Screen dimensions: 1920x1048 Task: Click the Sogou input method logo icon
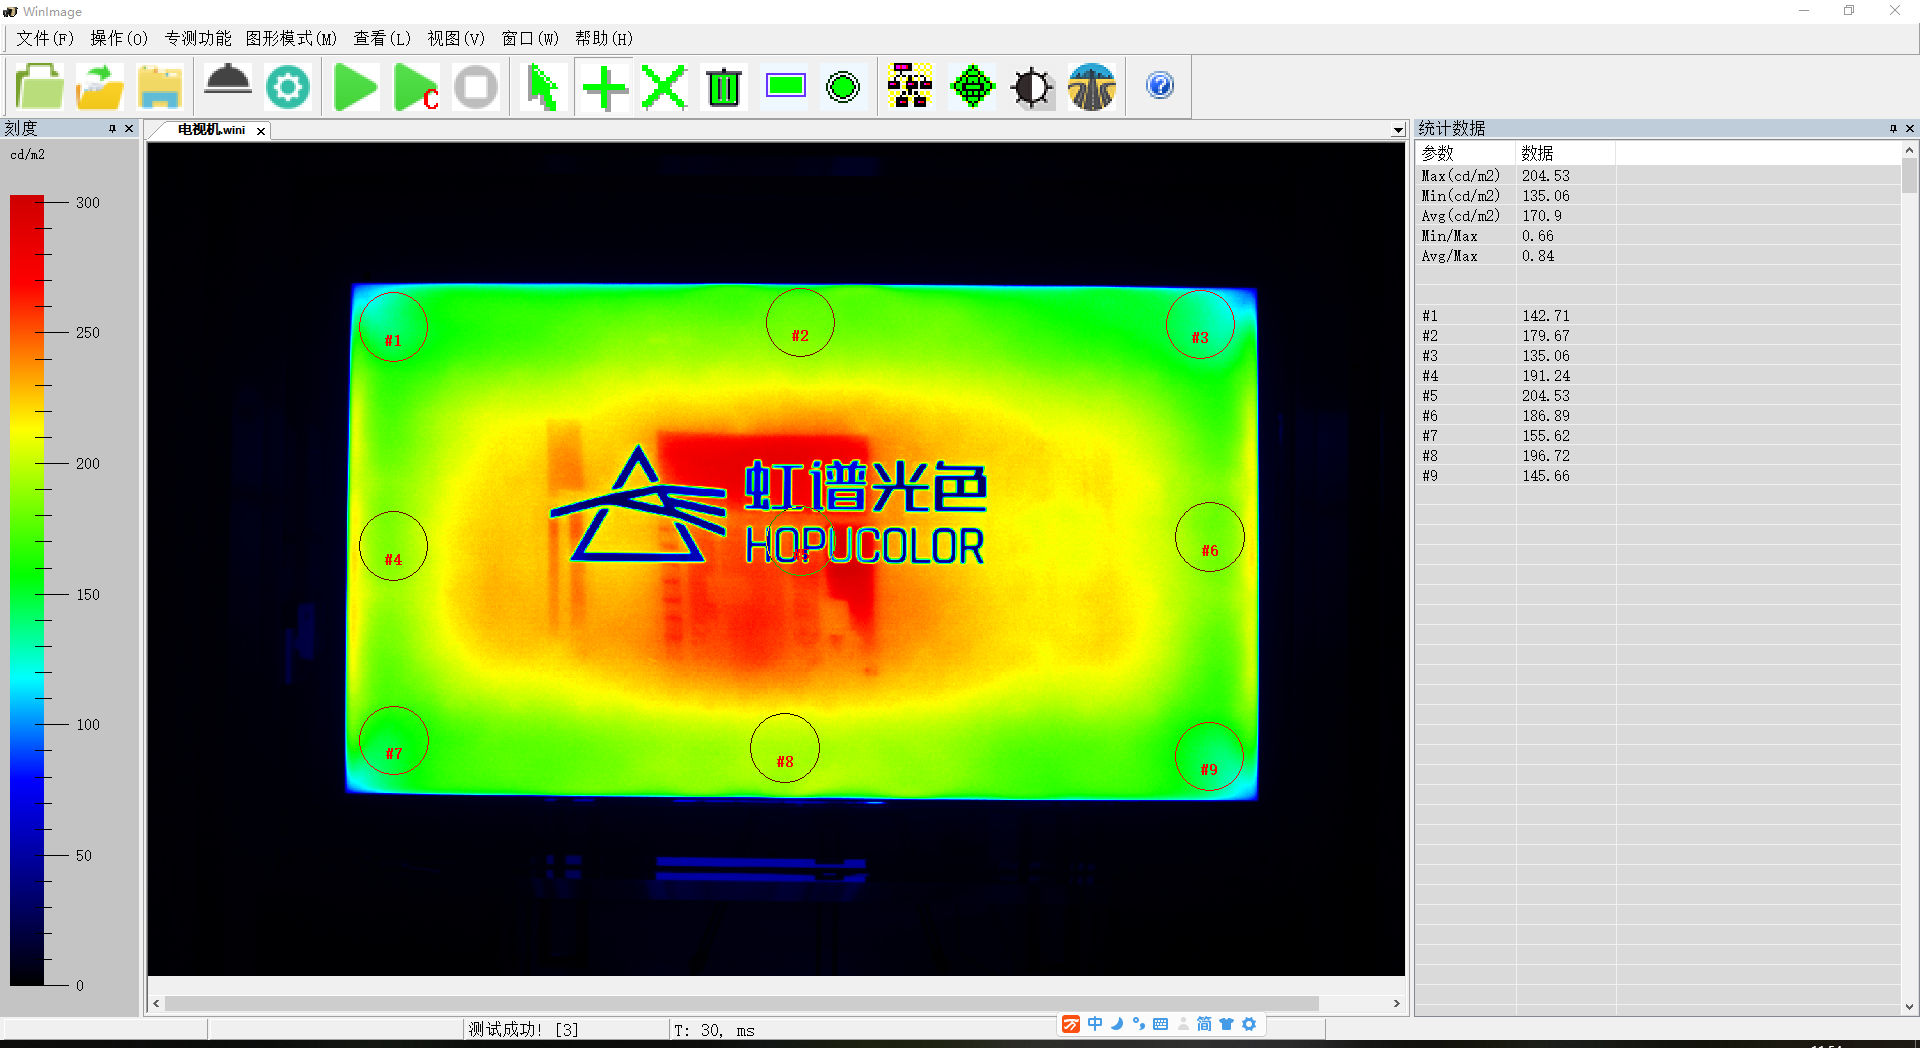click(x=1071, y=1024)
